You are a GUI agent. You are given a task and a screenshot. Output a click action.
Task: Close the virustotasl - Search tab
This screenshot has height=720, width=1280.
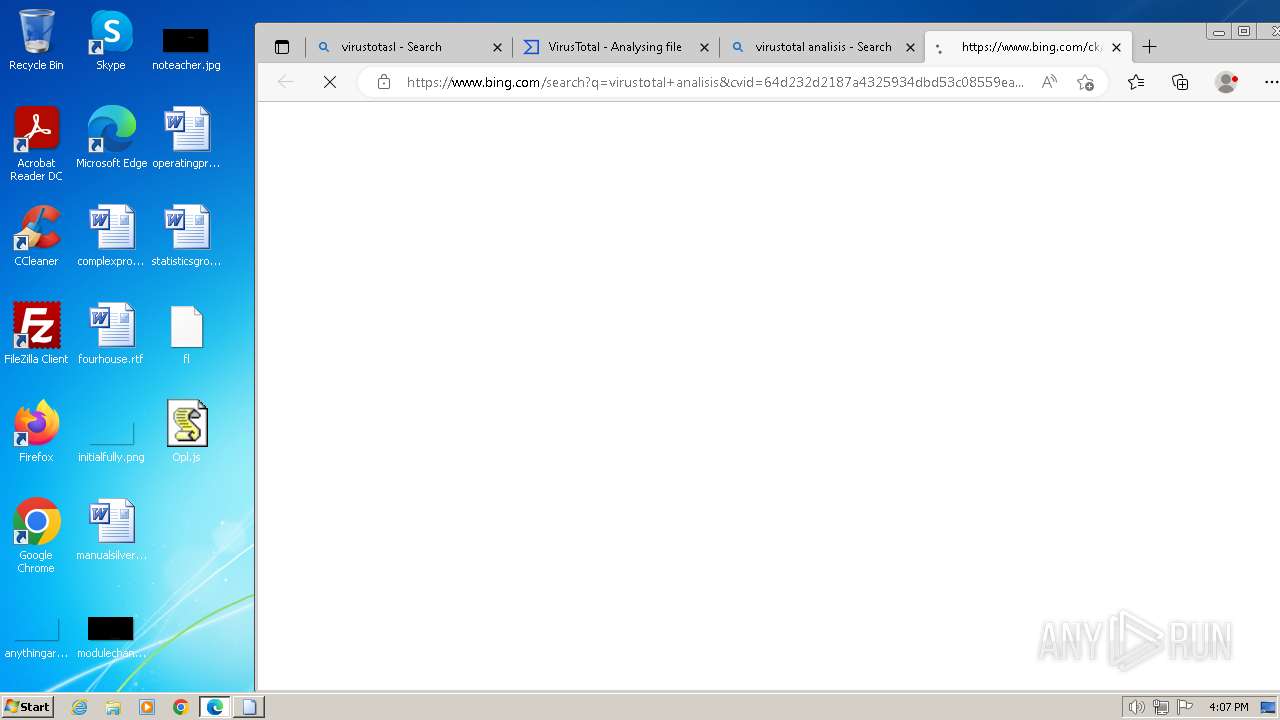[x=497, y=47]
